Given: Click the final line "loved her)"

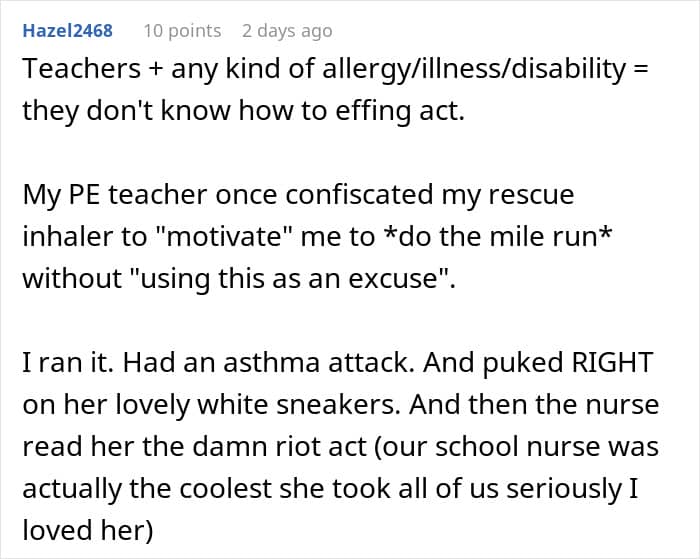Looking at the screenshot, I should click(x=87, y=530).
